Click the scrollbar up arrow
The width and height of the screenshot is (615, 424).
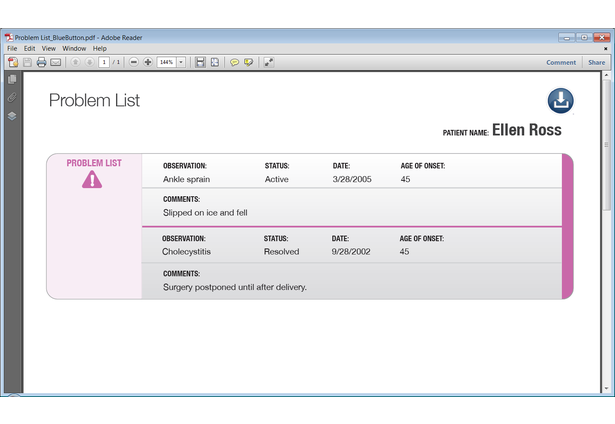(x=606, y=75)
